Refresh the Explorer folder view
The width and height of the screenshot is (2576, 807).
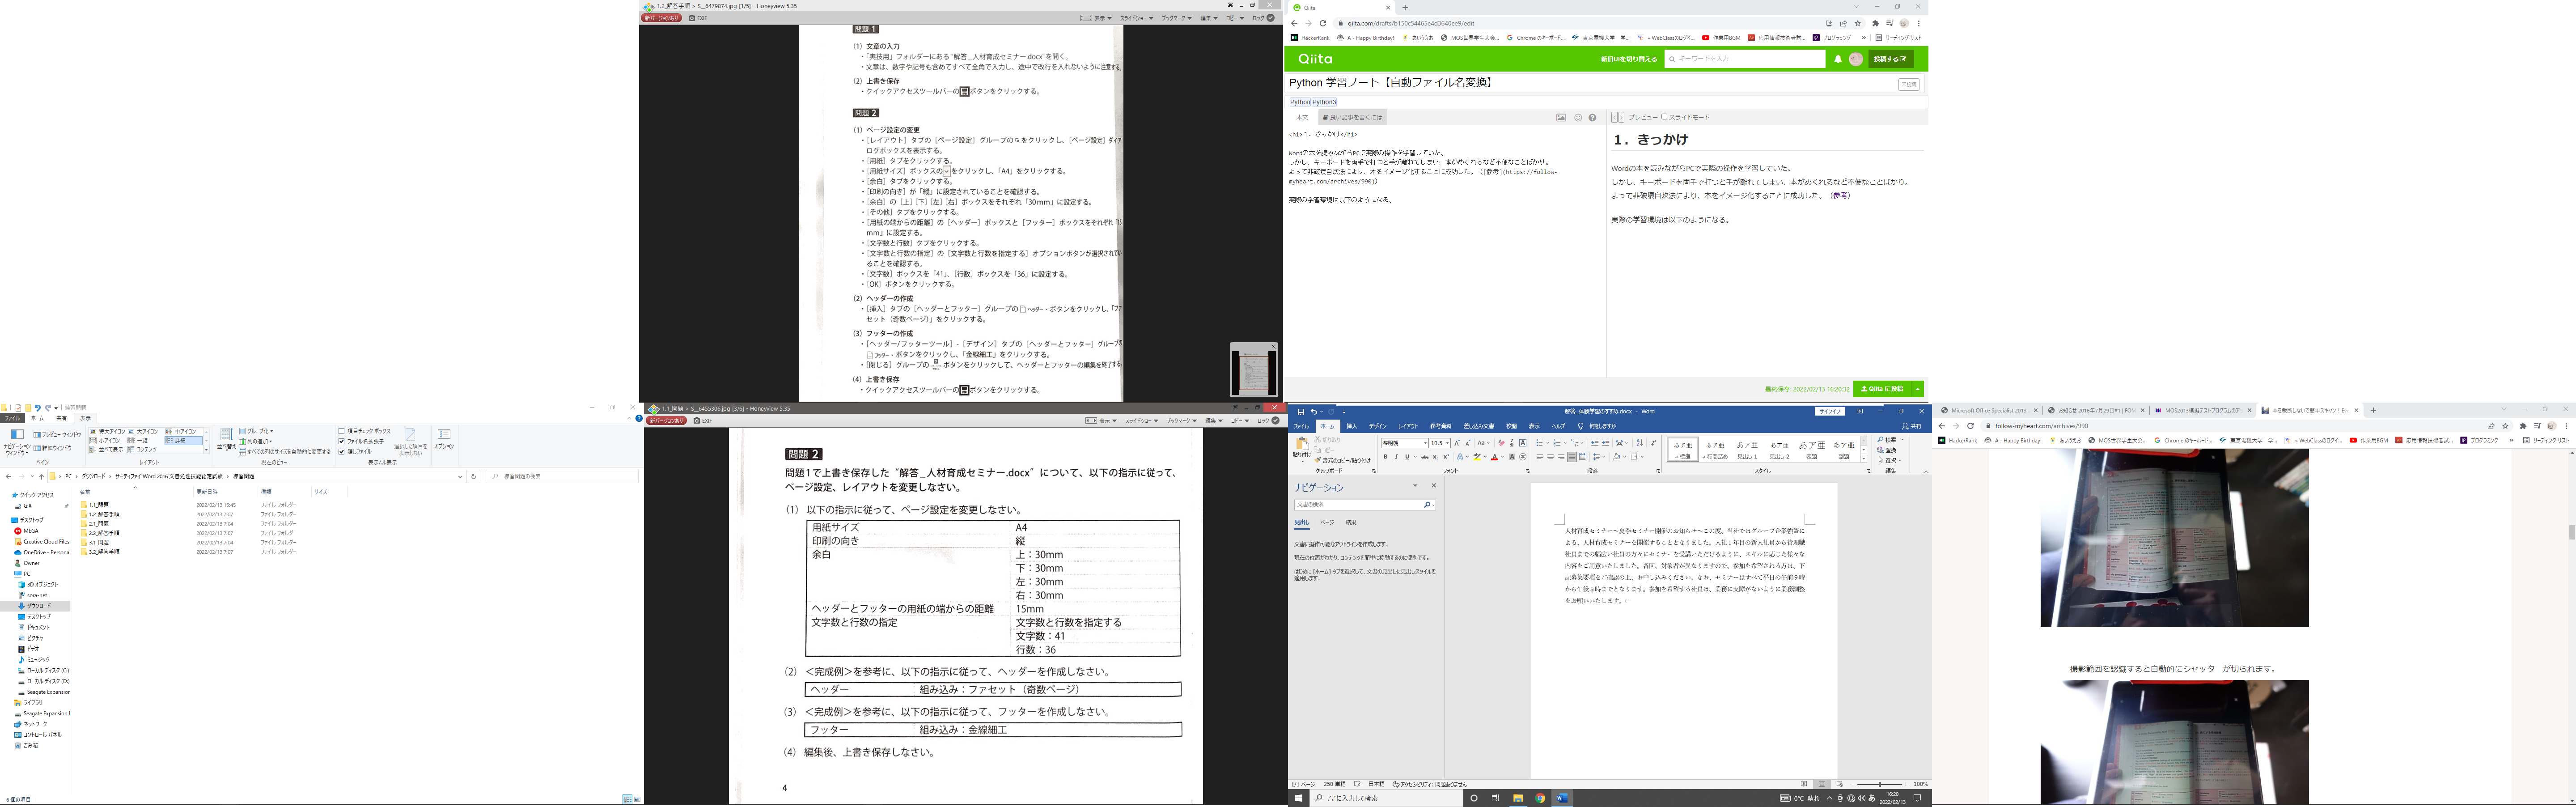(473, 476)
